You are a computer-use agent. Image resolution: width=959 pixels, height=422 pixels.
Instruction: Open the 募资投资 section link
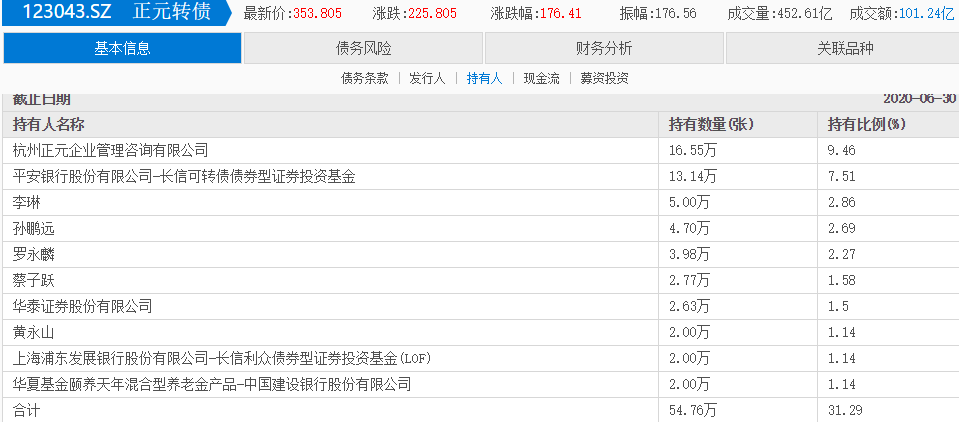point(603,78)
